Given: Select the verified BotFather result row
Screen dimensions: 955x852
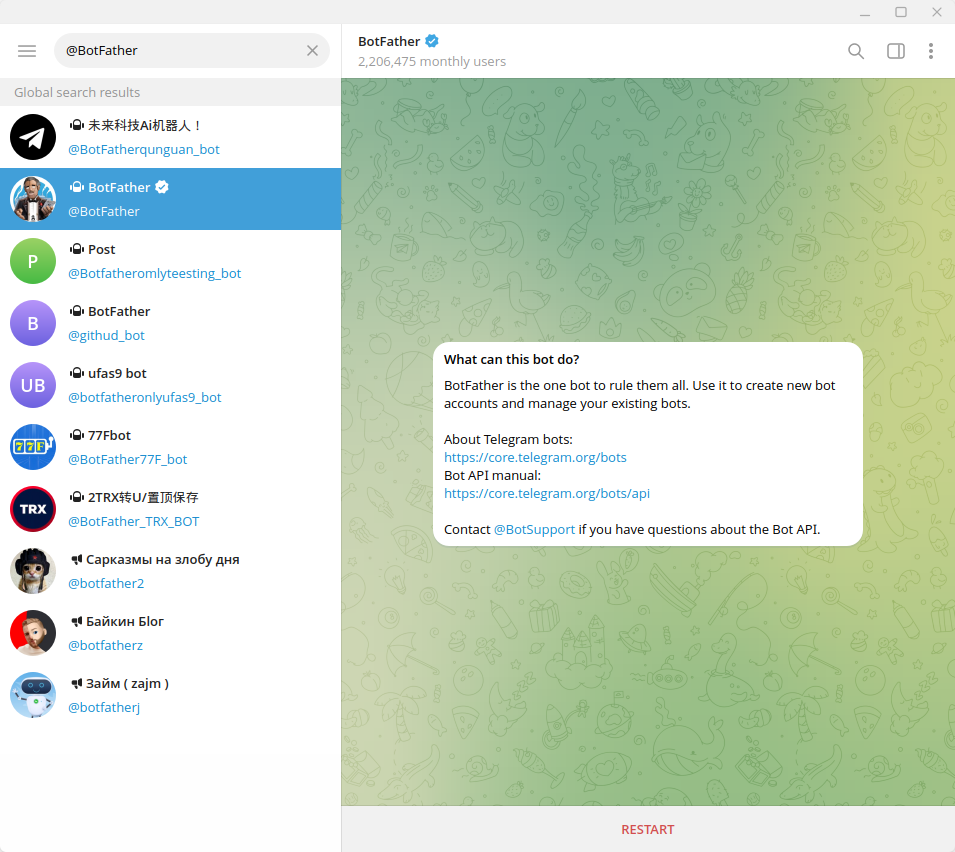Looking at the screenshot, I should point(171,199).
